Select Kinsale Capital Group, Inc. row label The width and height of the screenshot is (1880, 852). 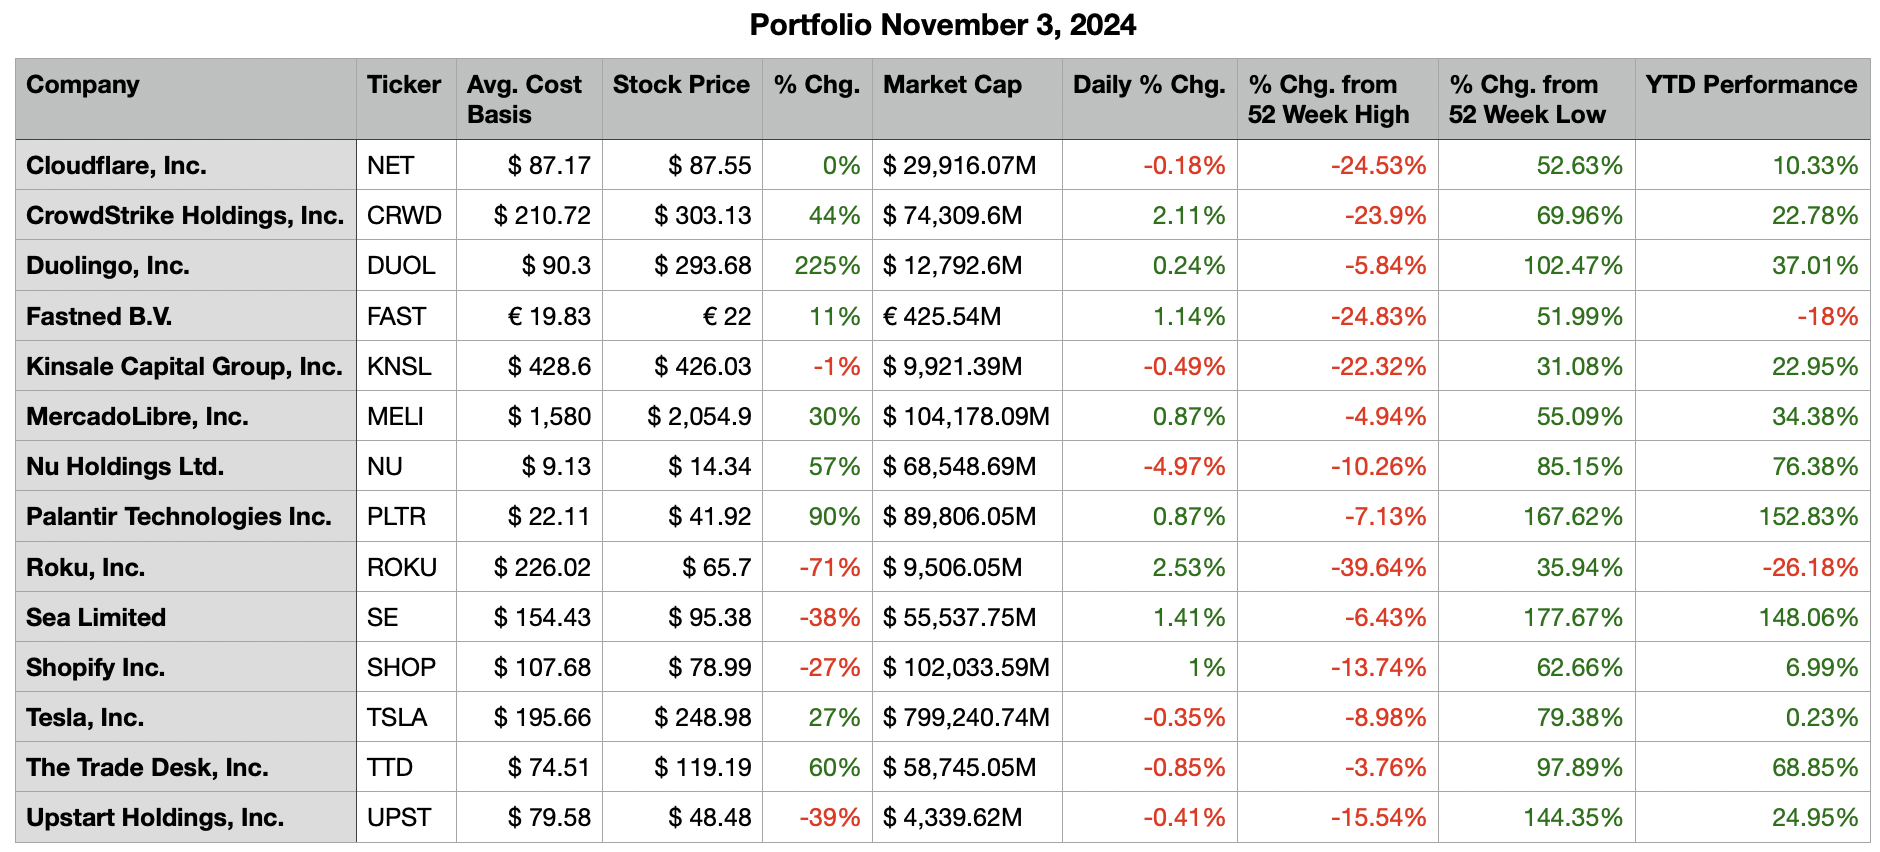(x=184, y=367)
